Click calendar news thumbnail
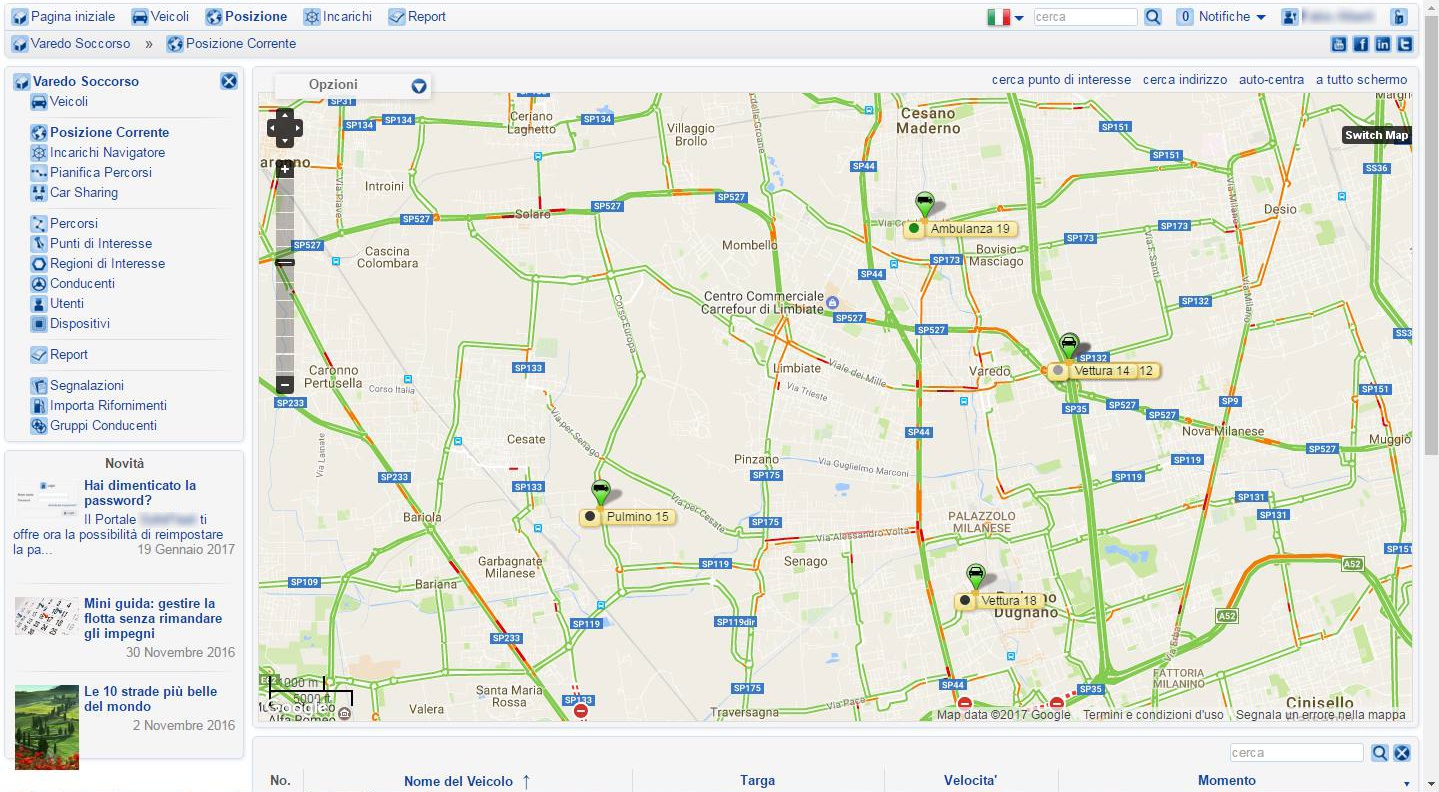The width and height of the screenshot is (1439, 792). pyautogui.click(x=47, y=616)
